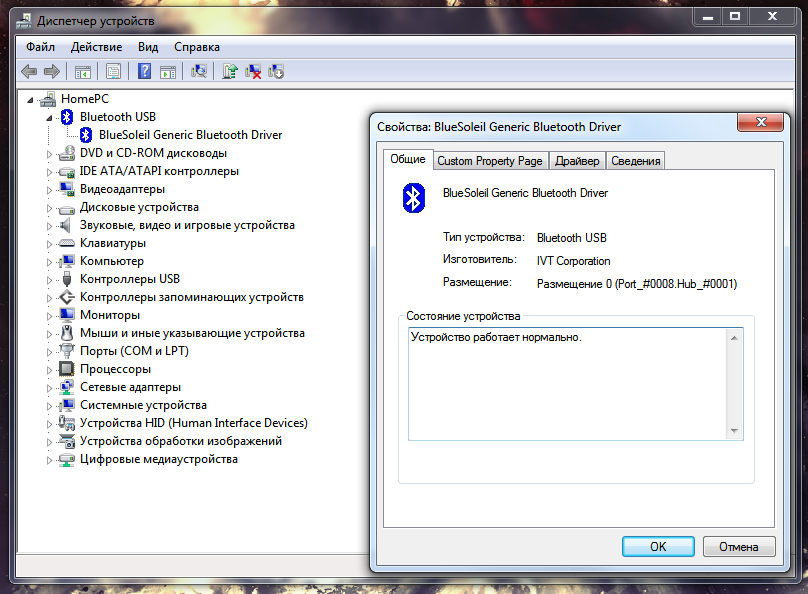
Task: Select the Процессоры category icon
Action: 66,369
